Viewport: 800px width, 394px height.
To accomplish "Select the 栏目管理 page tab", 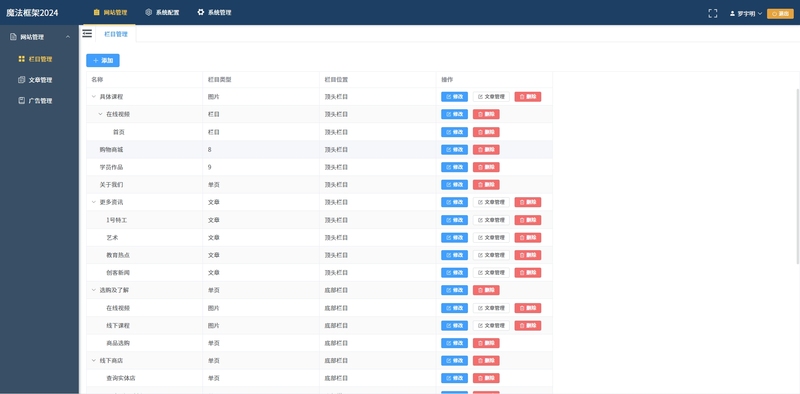I will pos(116,34).
